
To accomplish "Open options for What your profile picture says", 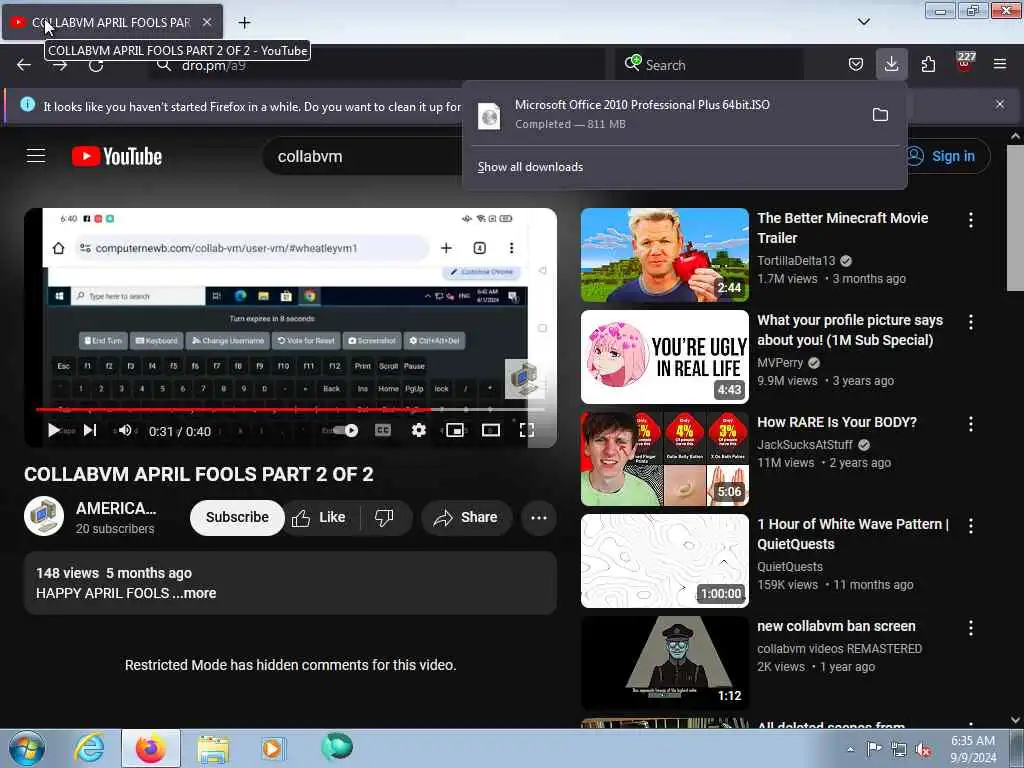I will pyautogui.click(x=971, y=322).
